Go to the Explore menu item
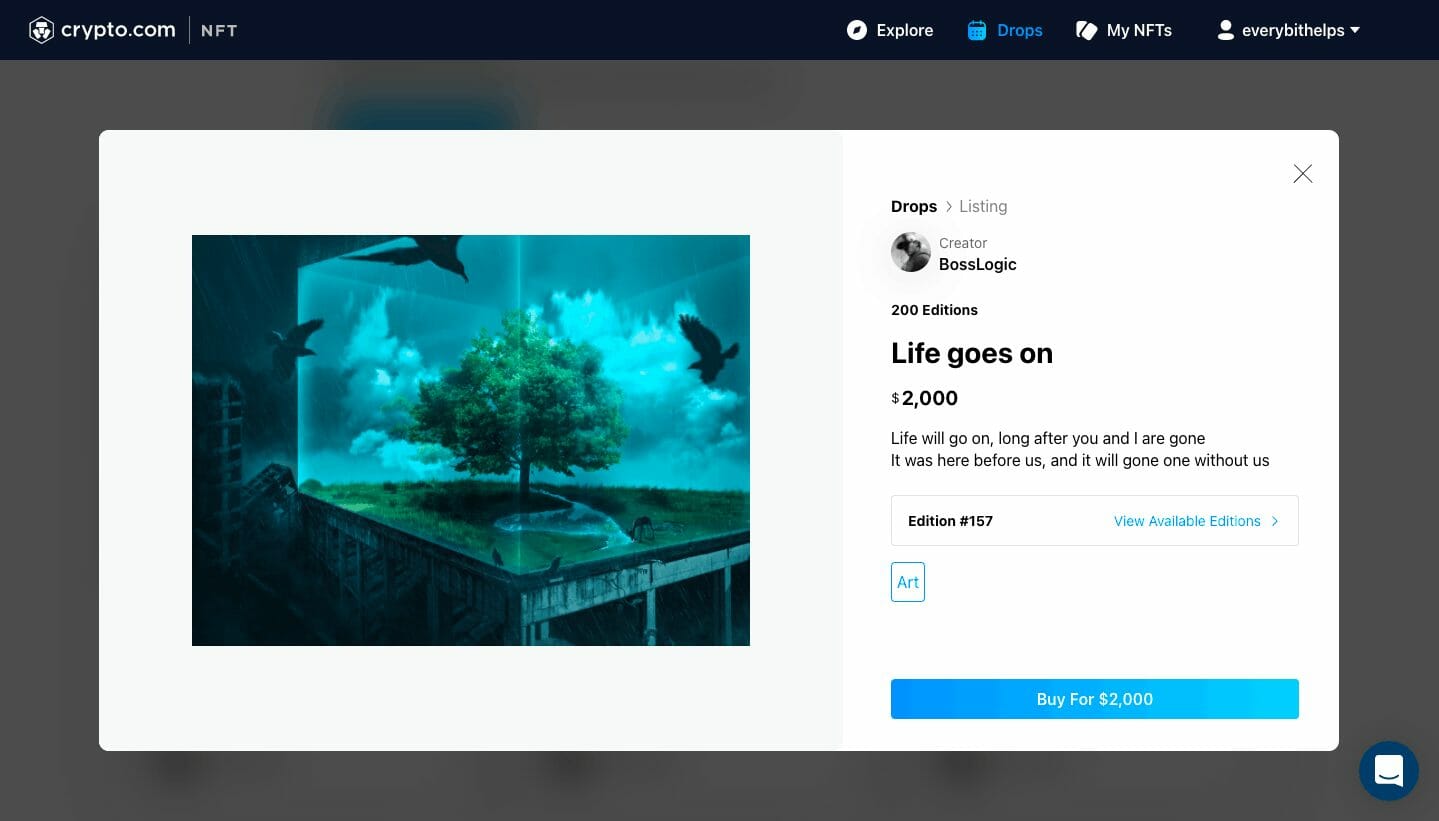 click(905, 30)
